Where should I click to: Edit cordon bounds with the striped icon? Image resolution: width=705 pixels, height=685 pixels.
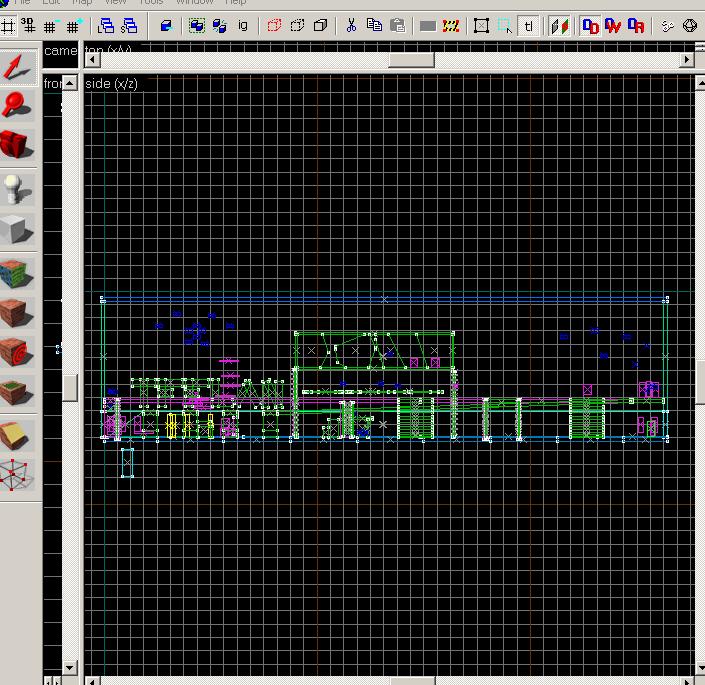pyautogui.click(x=451, y=26)
